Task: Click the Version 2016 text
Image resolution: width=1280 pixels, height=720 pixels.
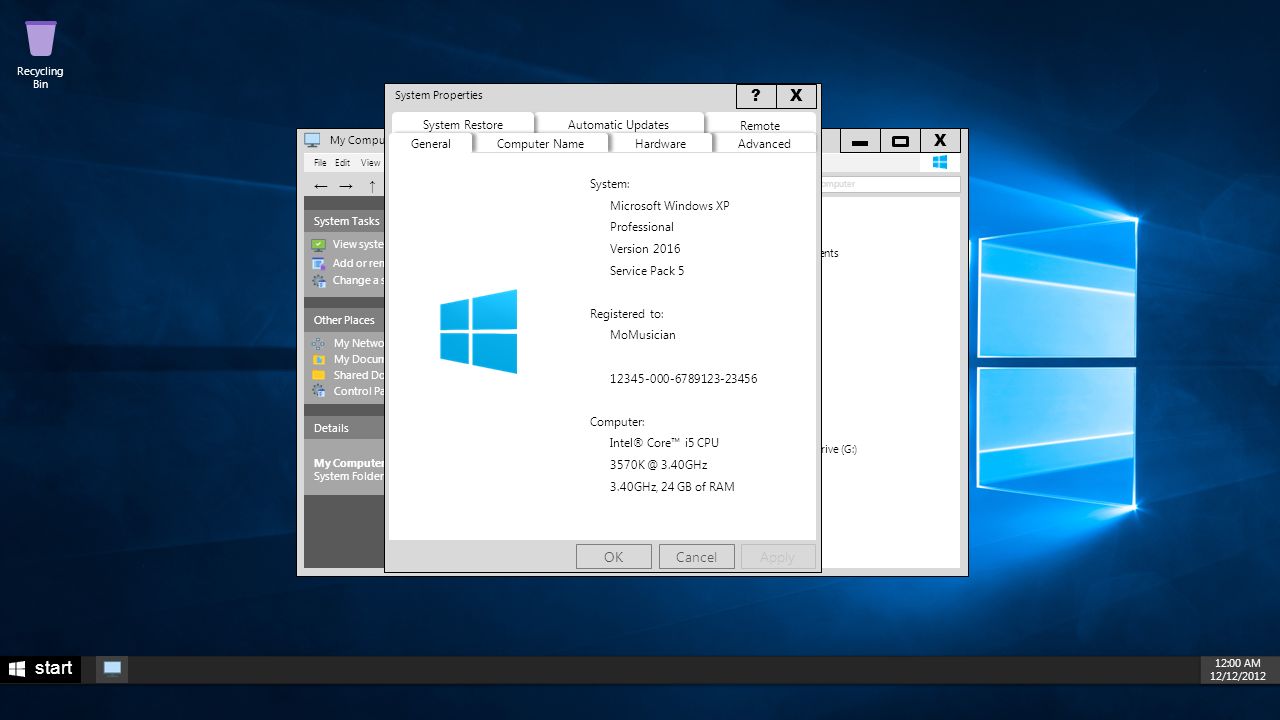Action: [645, 249]
